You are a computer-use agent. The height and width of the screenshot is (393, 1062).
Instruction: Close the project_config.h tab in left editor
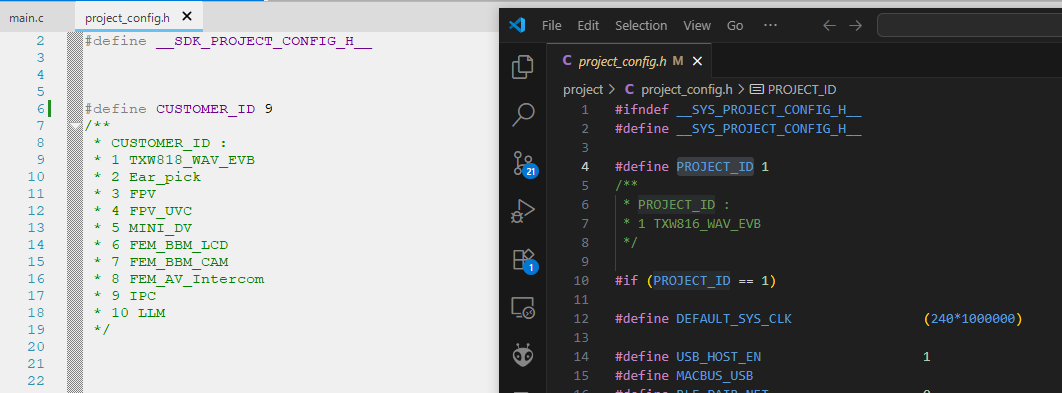pos(187,16)
